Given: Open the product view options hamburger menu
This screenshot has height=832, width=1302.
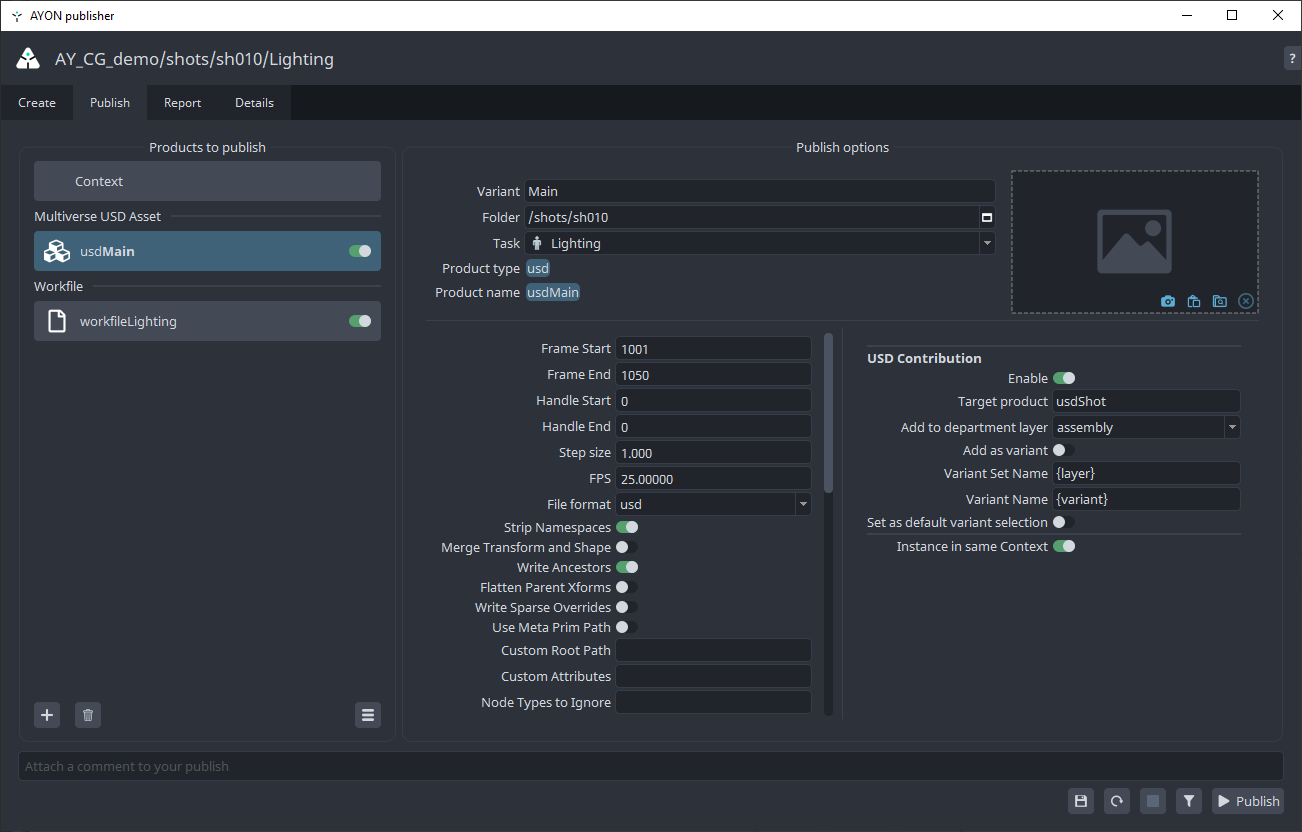Looking at the screenshot, I should [368, 715].
